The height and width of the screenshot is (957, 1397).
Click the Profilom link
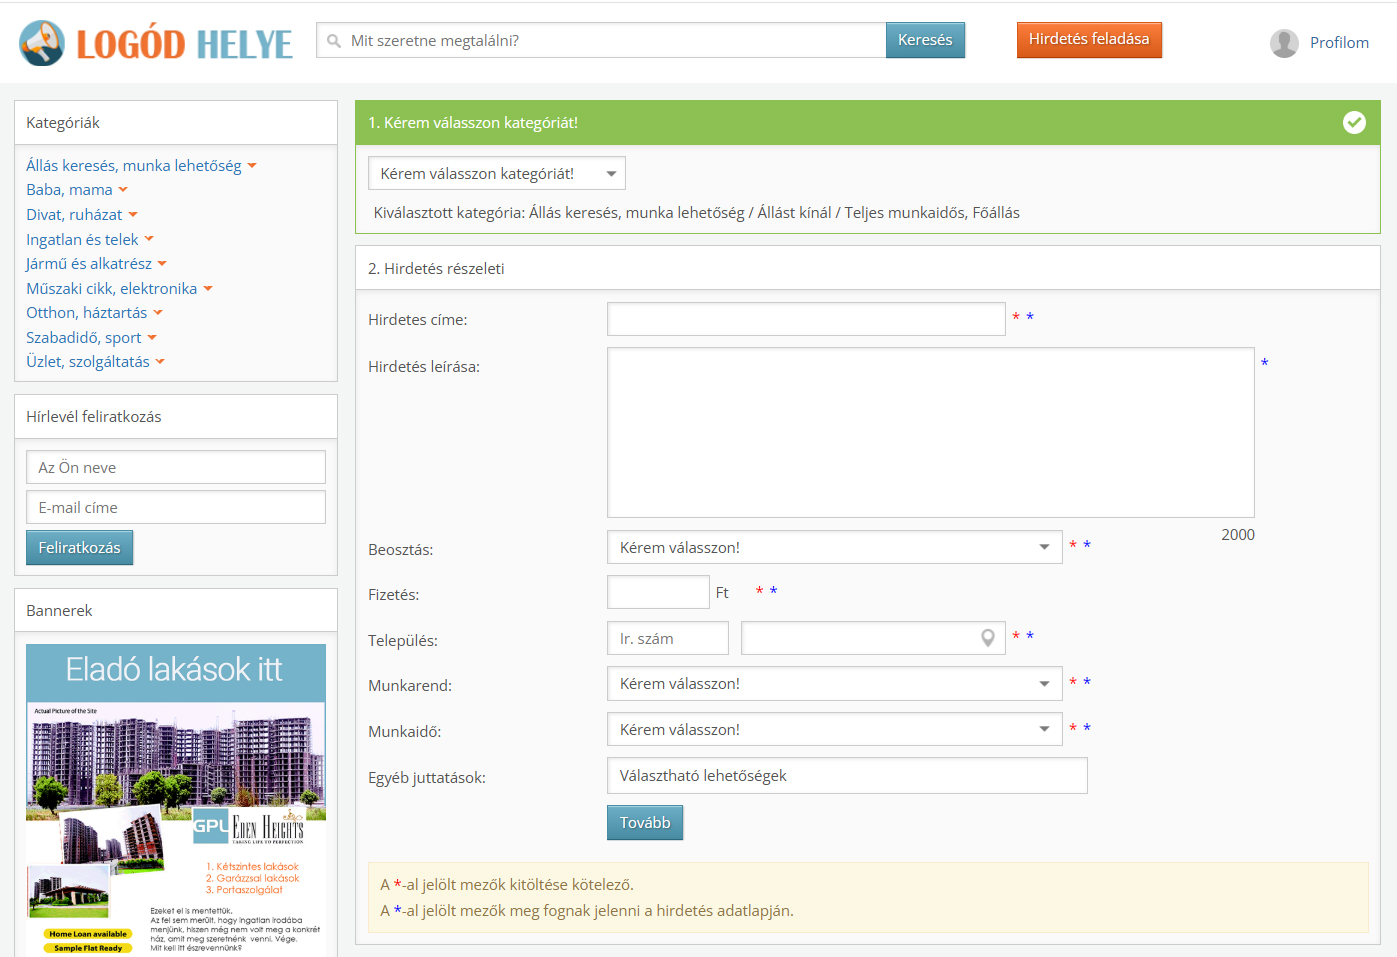pyautogui.click(x=1338, y=43)
